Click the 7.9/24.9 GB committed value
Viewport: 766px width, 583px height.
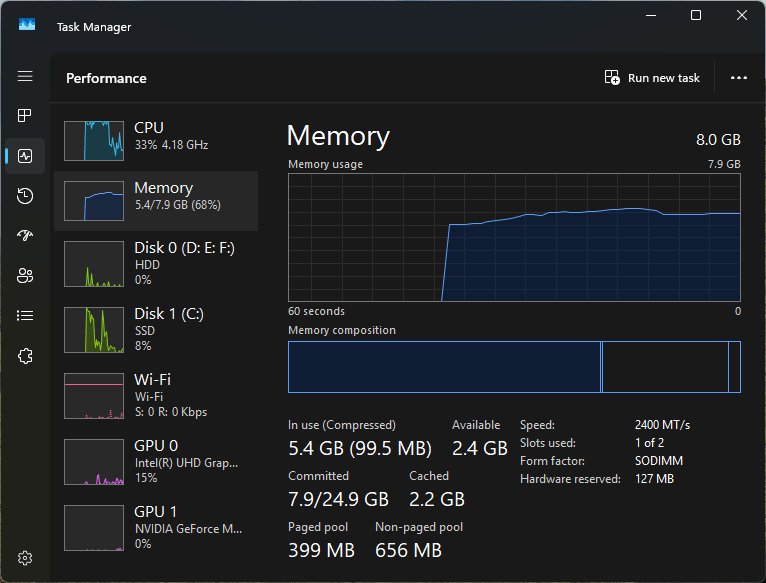point(338,499)
